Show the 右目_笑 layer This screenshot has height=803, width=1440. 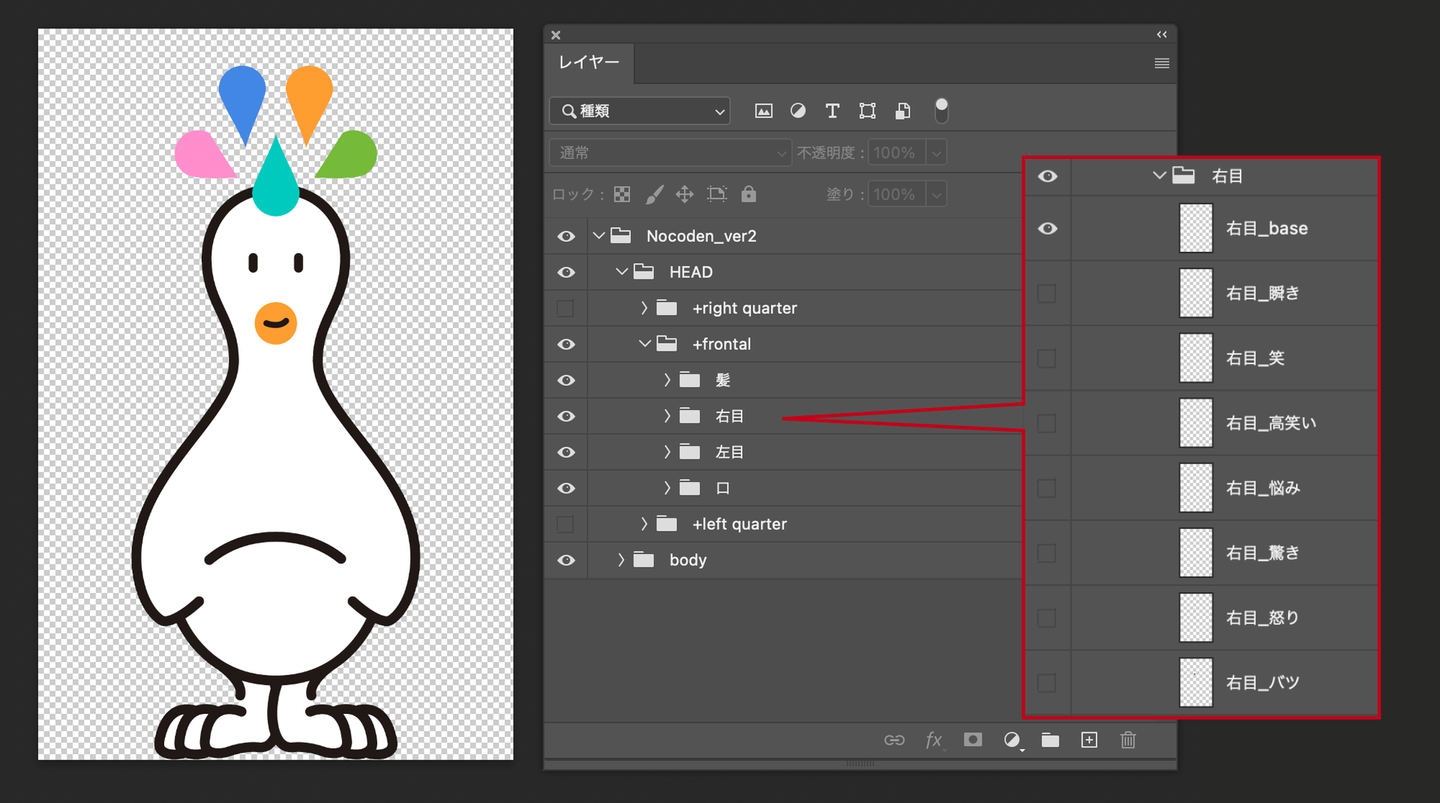1047,358
